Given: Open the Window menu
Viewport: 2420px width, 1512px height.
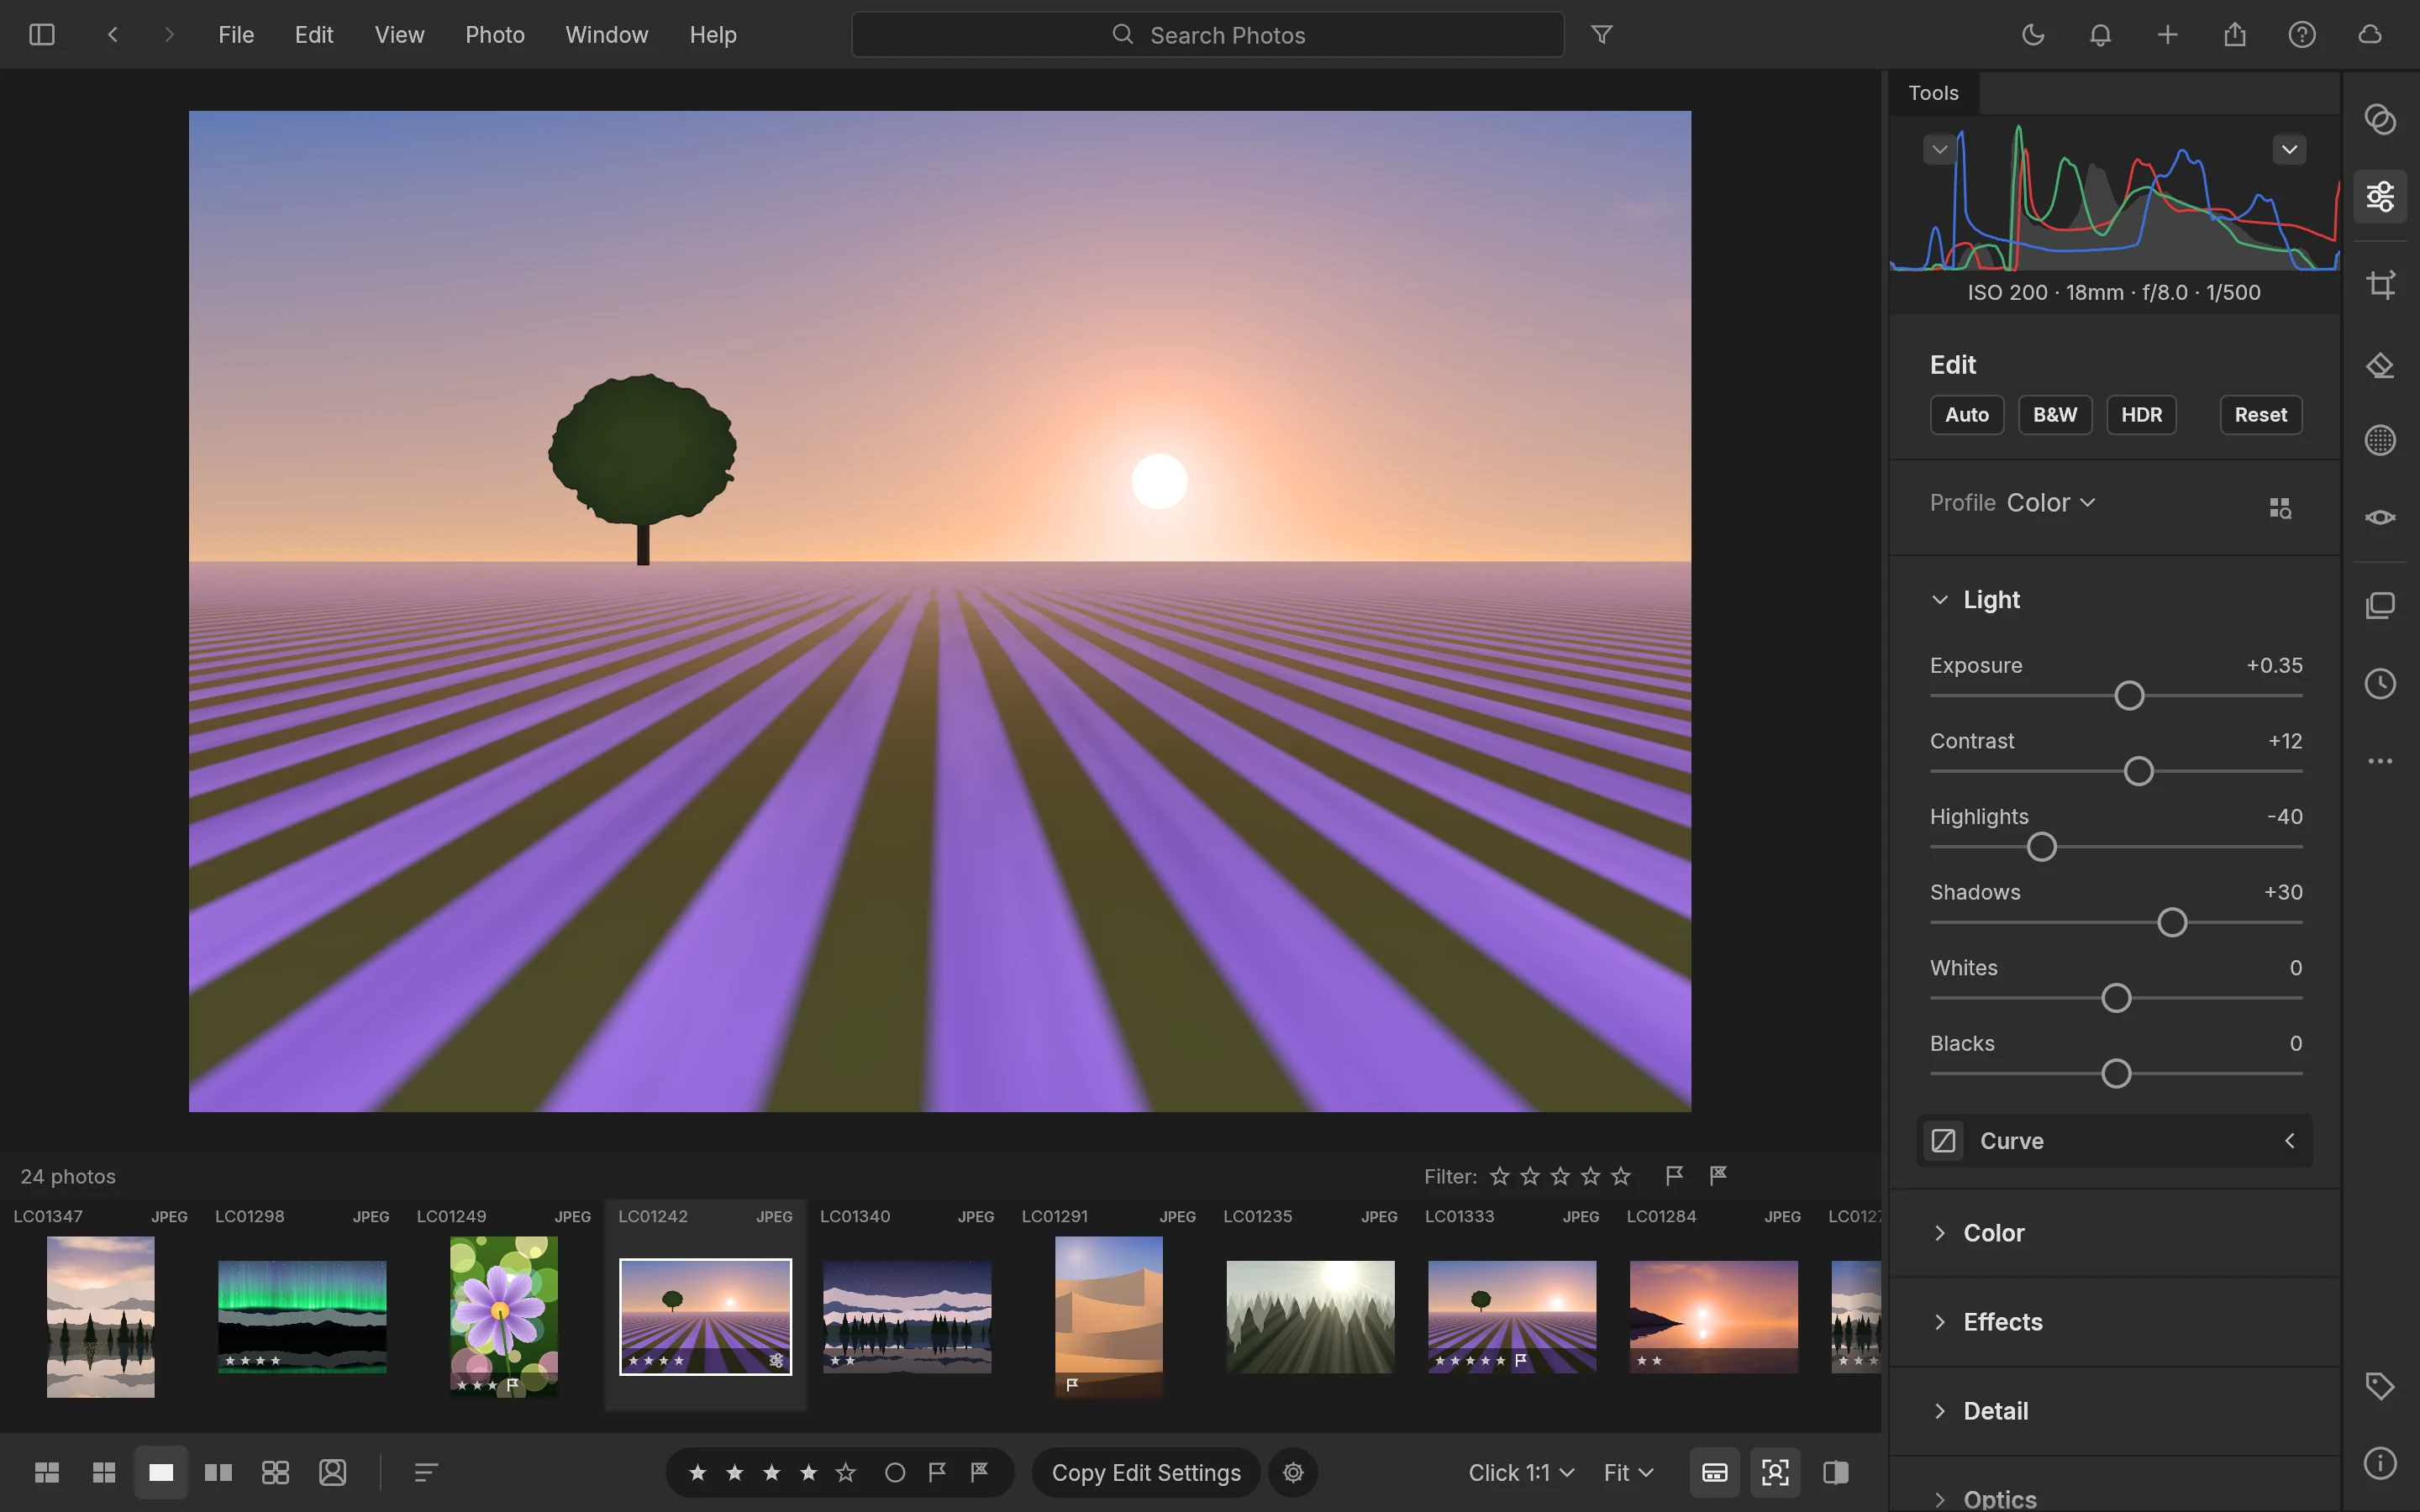Looking at the screenshot, I should (x=607, y=35).
